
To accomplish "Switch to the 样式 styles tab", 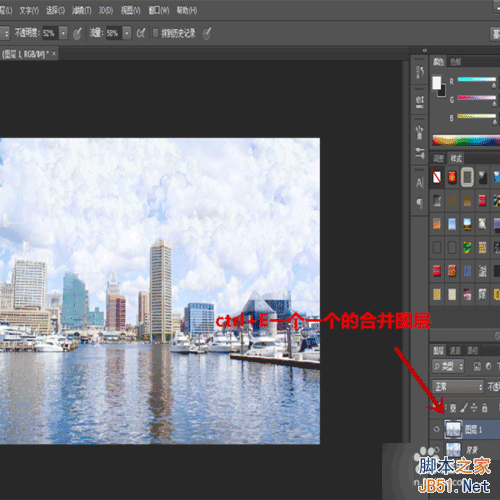I will [456, 159].
